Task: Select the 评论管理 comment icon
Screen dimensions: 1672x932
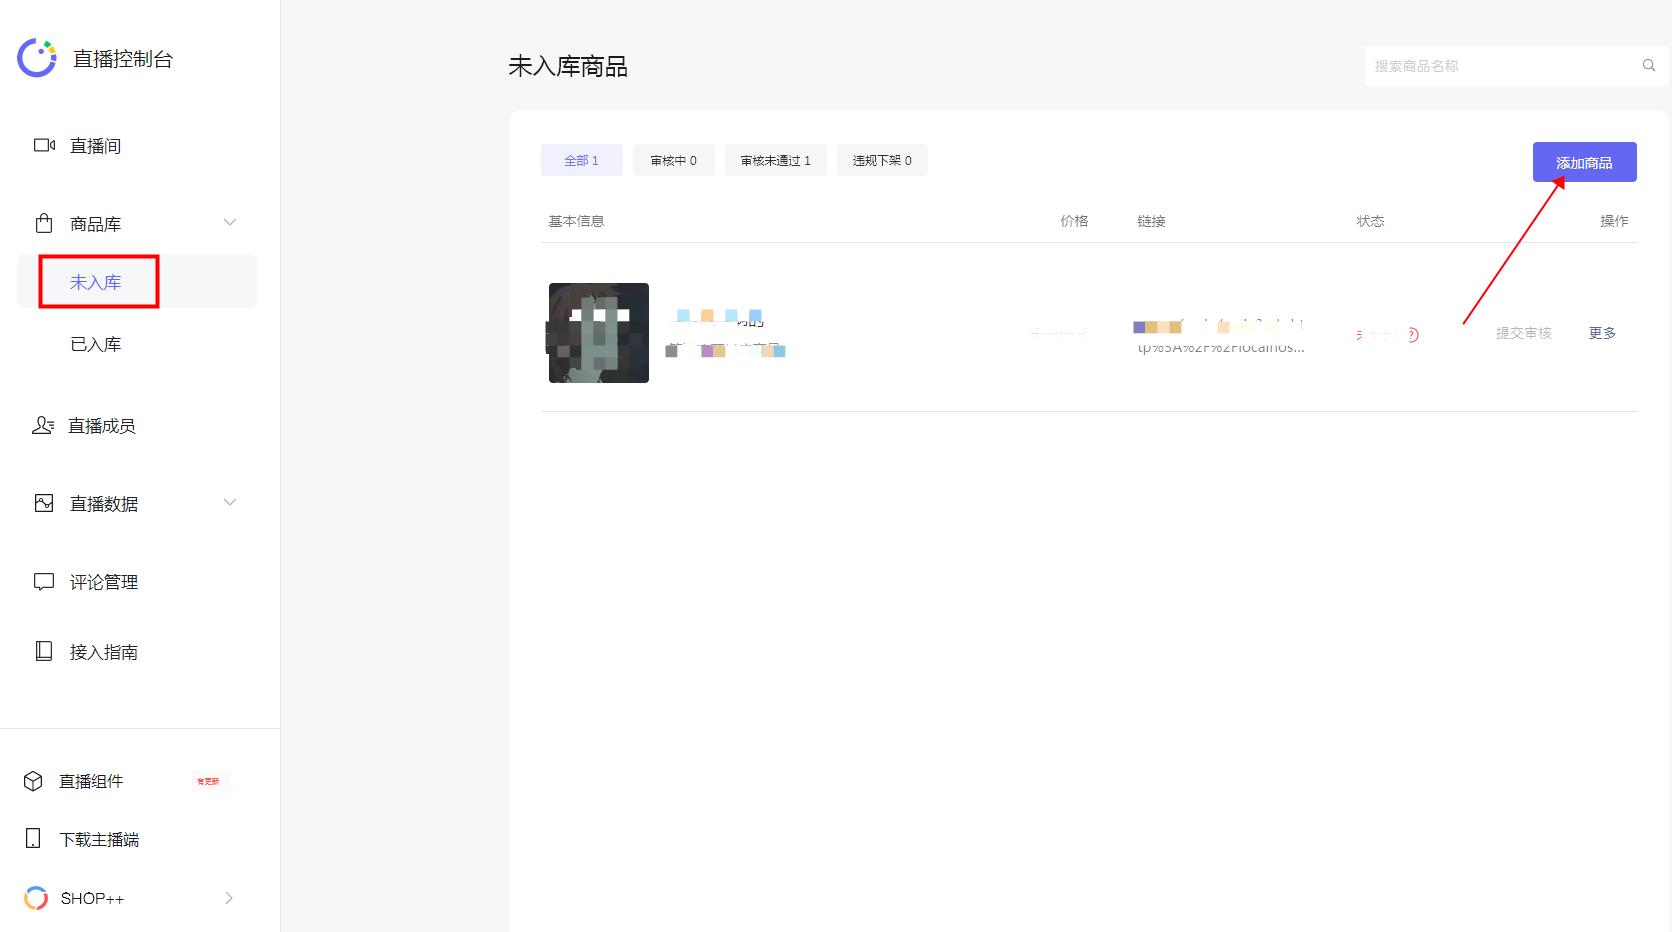Action: 43,581
